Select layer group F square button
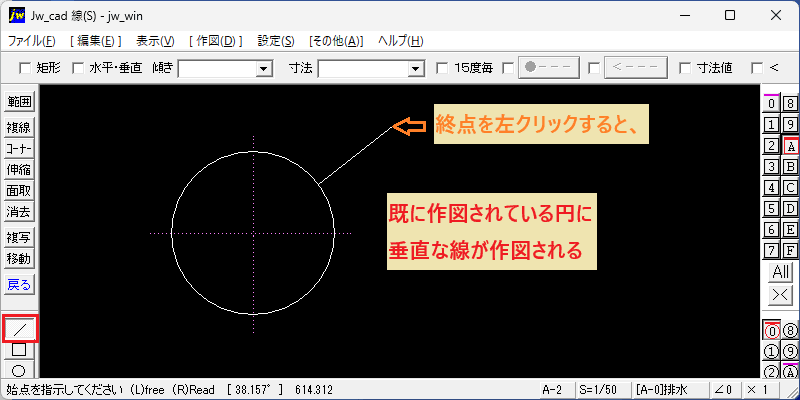This screenshot has width=800, height=400. [x=790, y=251]
